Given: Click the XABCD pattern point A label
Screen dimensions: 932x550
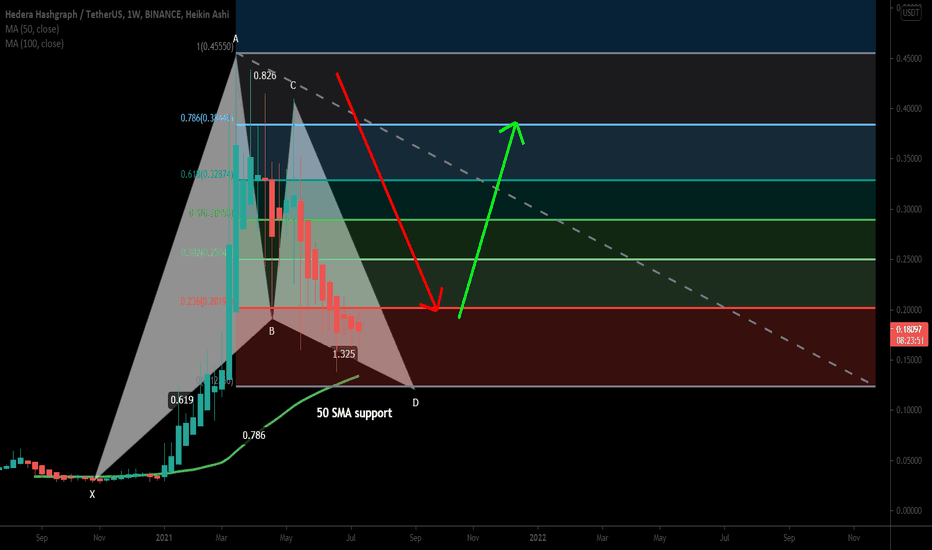Looking at the screenshot, I should 235,39.
